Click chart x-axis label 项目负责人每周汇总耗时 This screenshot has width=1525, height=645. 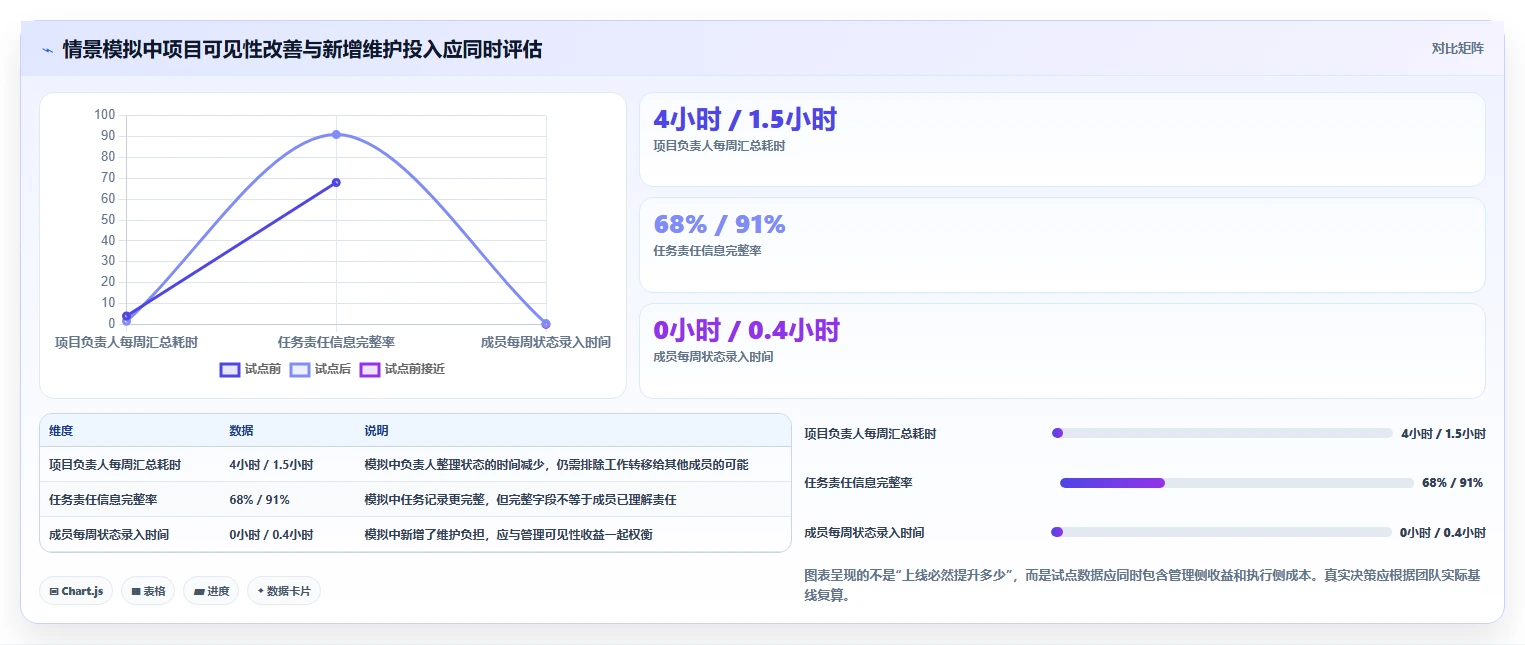[x=126, y=342]
